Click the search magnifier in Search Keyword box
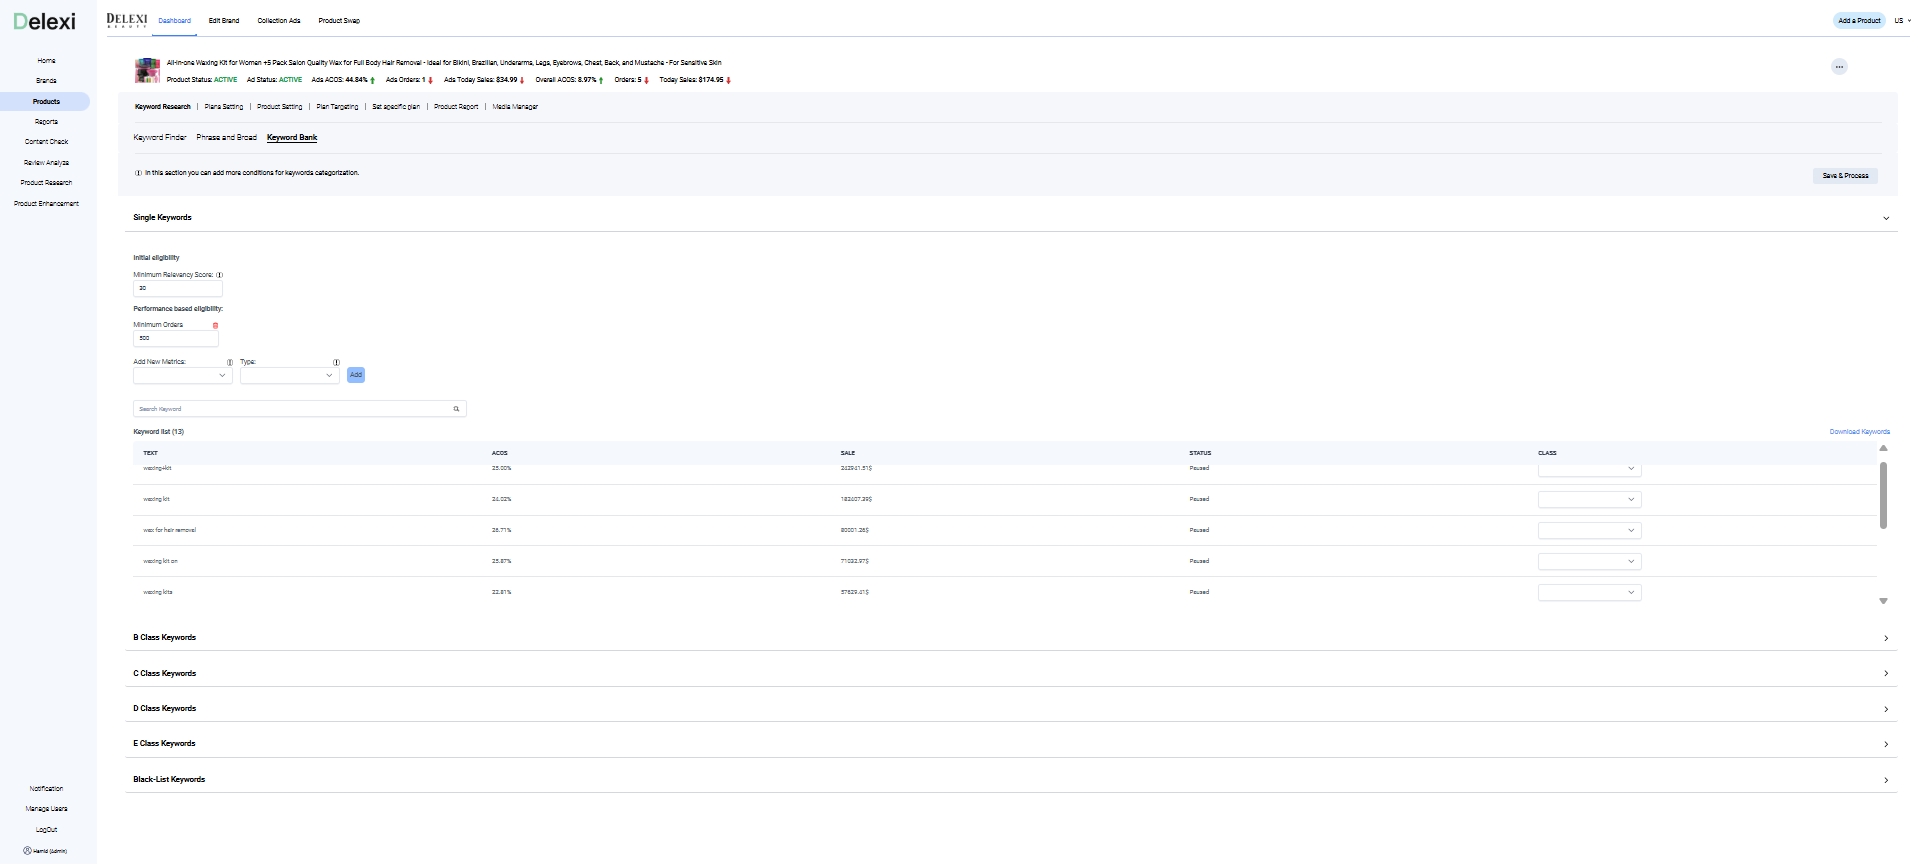 pos(456,409)
